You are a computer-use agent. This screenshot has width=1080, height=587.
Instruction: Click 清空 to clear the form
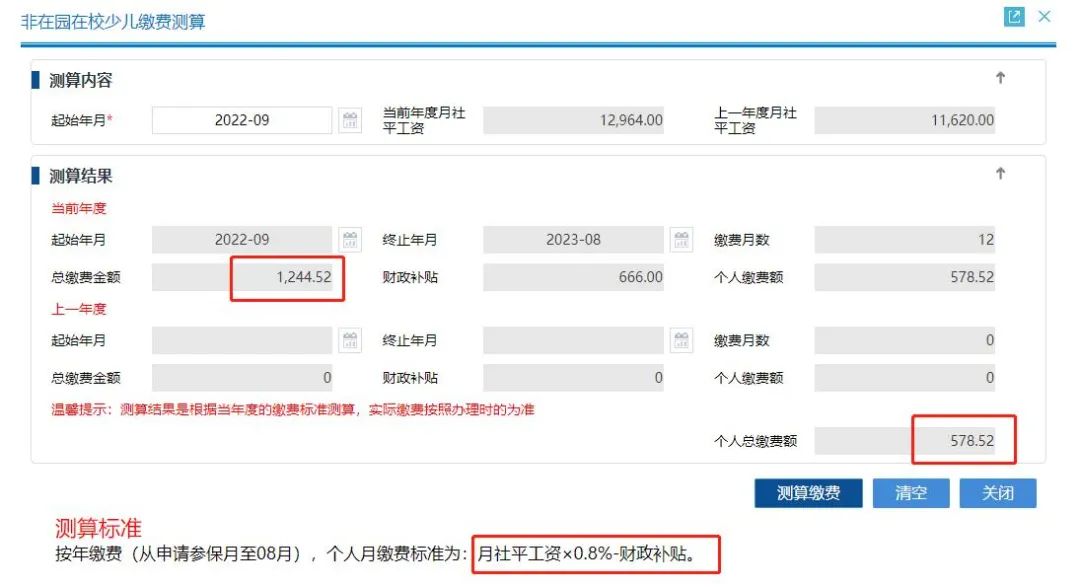(910, 492)
